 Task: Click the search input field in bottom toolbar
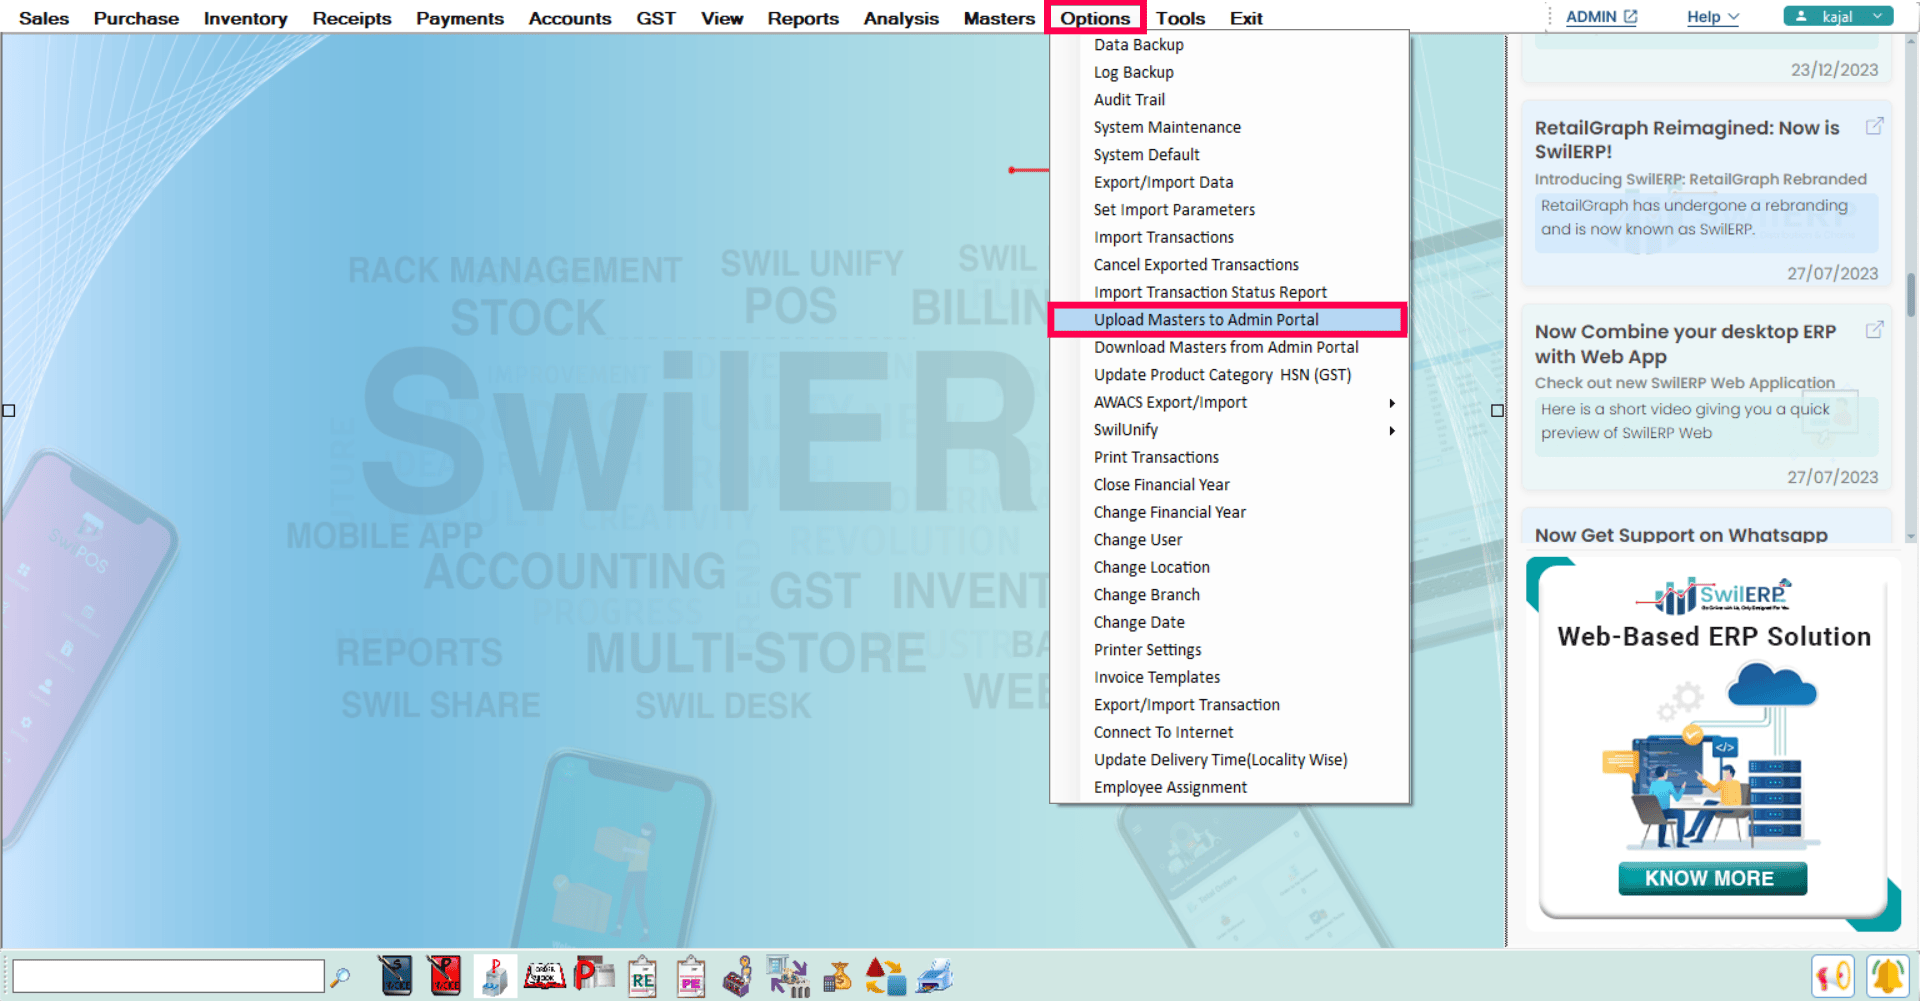click(x=168, y=976)
